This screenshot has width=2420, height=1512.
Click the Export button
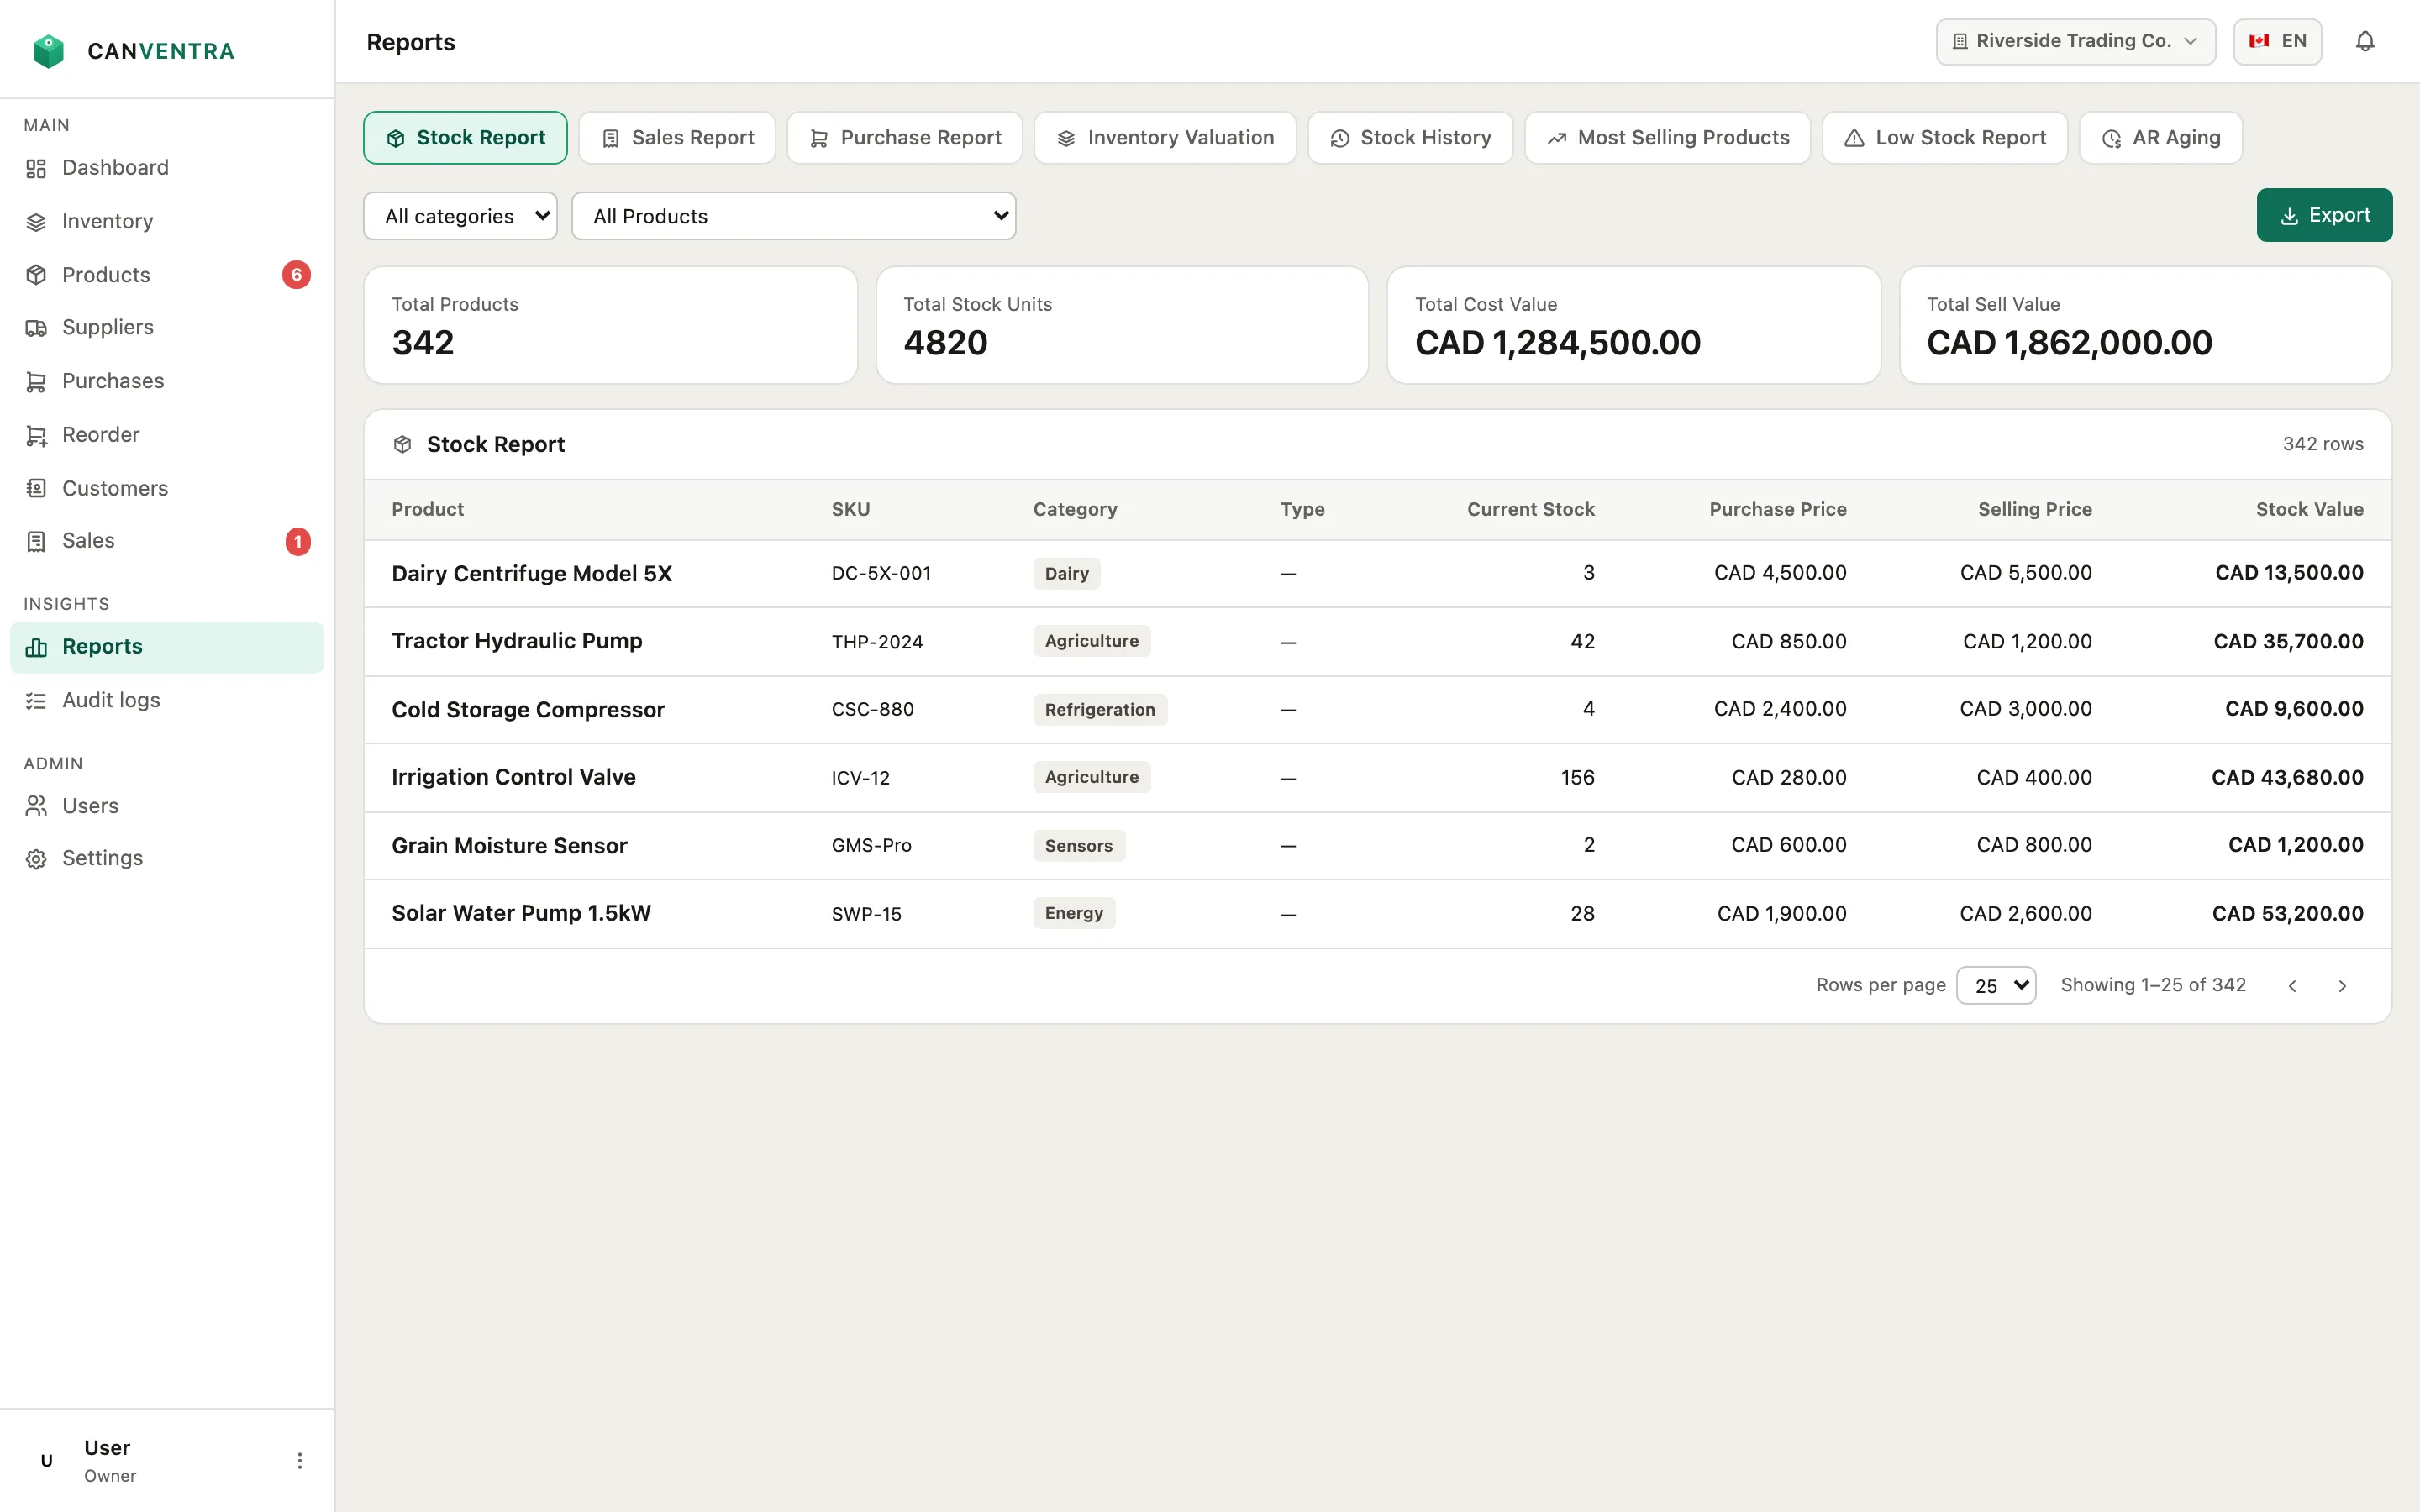(2324, 215)
